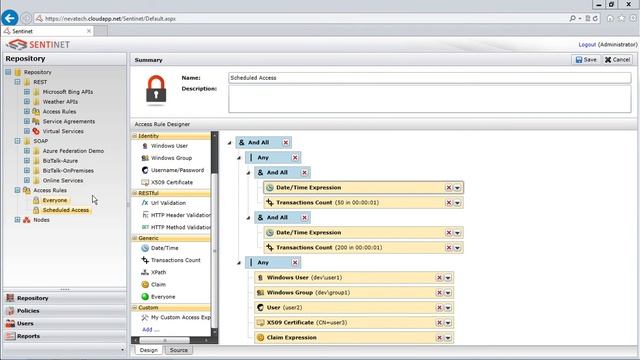
Task: Collapse the Generic palette section
Action: click(135, 238)
